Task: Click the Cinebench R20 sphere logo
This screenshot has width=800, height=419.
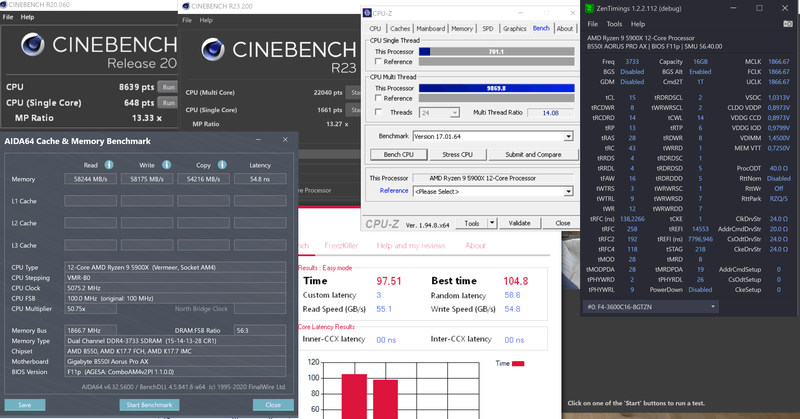Action: coord(33,44)
